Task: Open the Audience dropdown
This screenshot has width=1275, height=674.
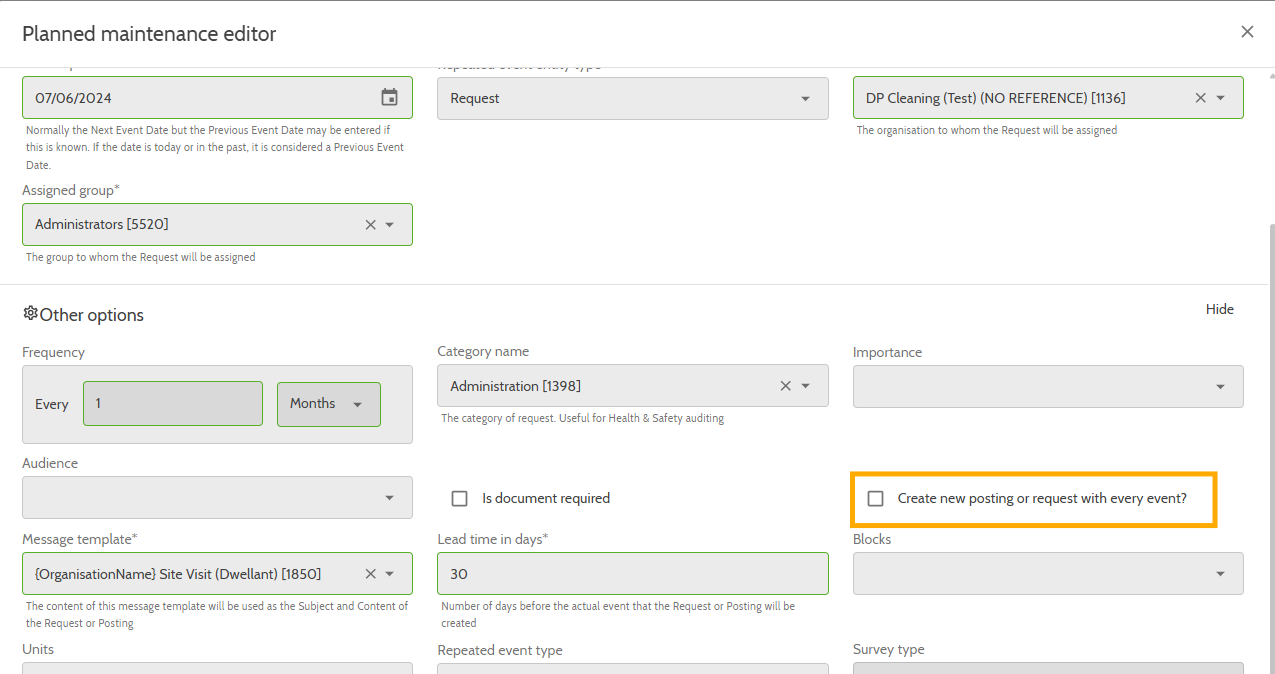Action: pyautogui.click(x=390, y=497)
